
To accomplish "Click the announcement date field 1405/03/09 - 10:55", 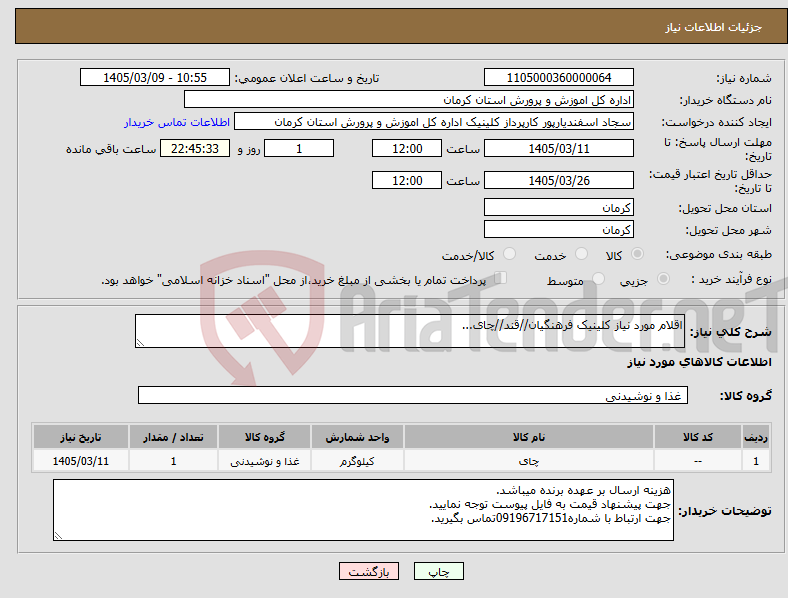I will coord(155,77).
